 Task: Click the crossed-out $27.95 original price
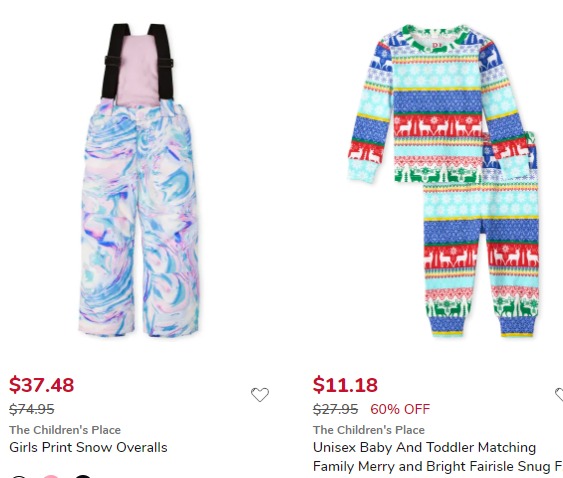point(335,409)
